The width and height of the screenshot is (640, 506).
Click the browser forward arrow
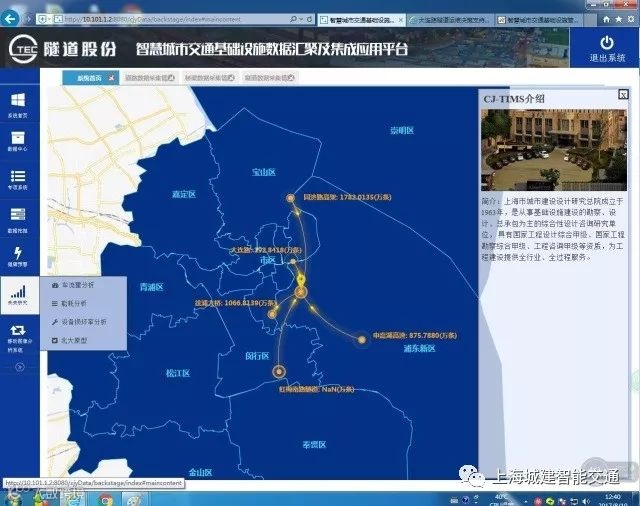point(28,19)
